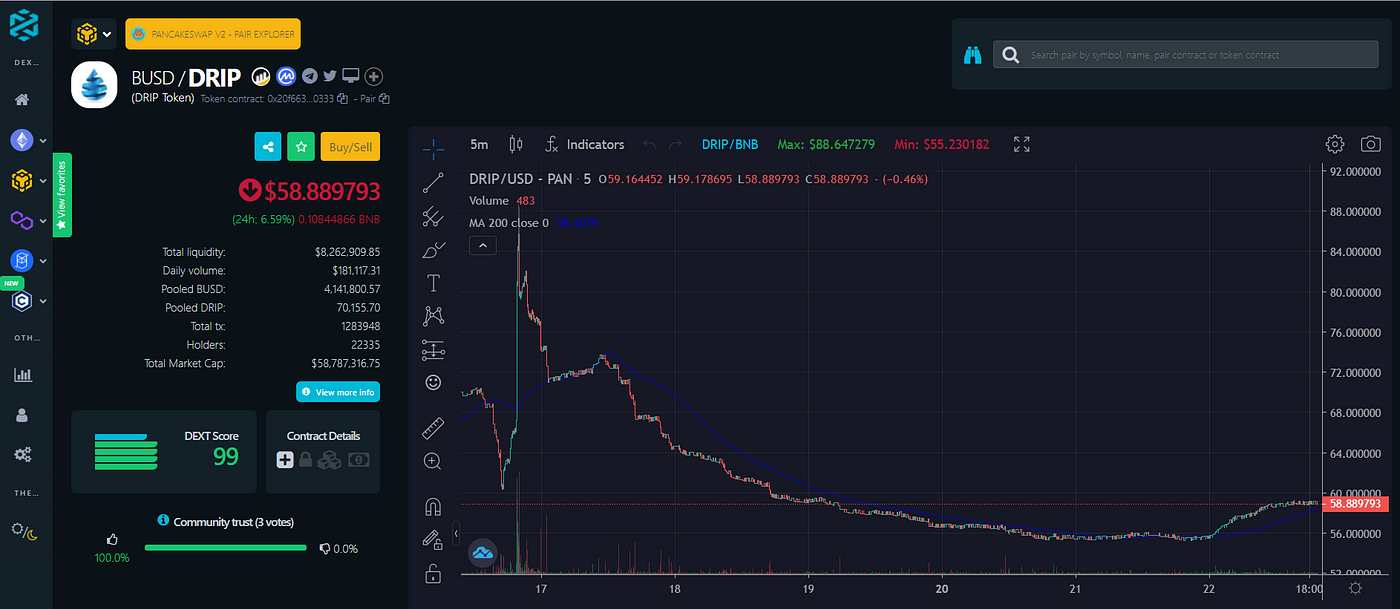1400x609 pixels.
Task: Click the cubes icon in Contract Details
Action: click(x=330, y=460)
